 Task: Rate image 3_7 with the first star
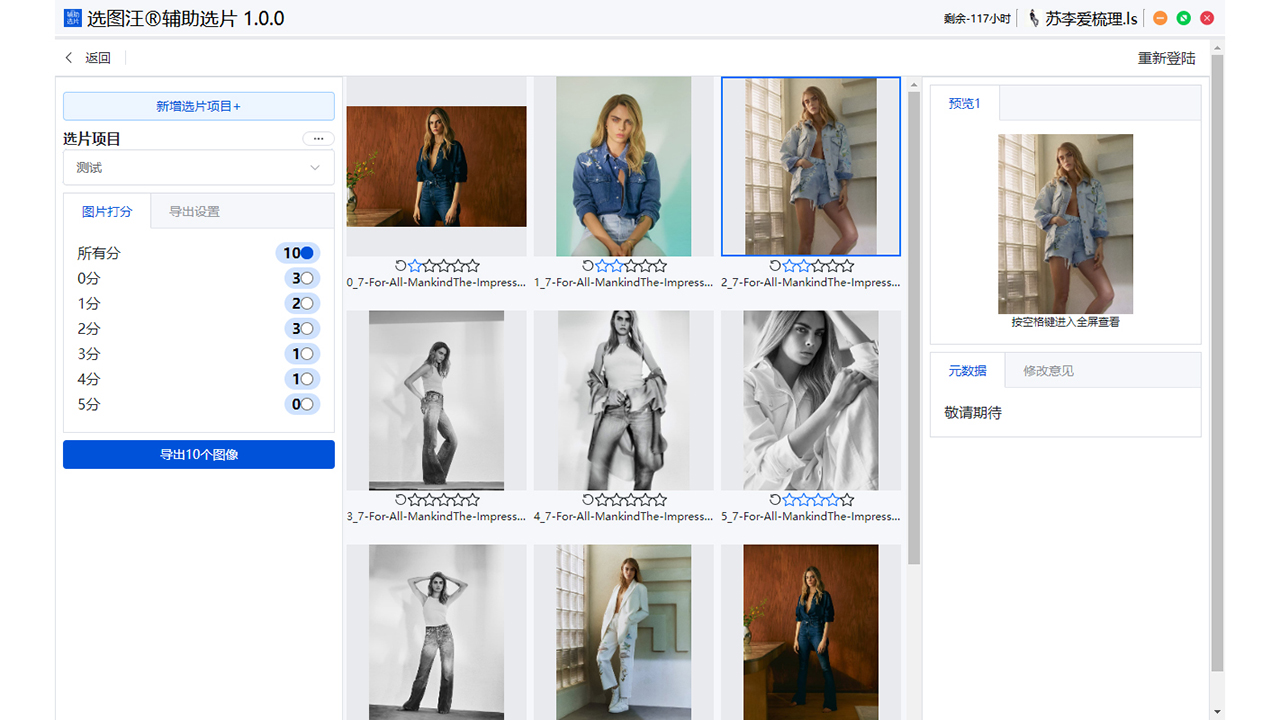pyautogui.click(x=414, y=500)
